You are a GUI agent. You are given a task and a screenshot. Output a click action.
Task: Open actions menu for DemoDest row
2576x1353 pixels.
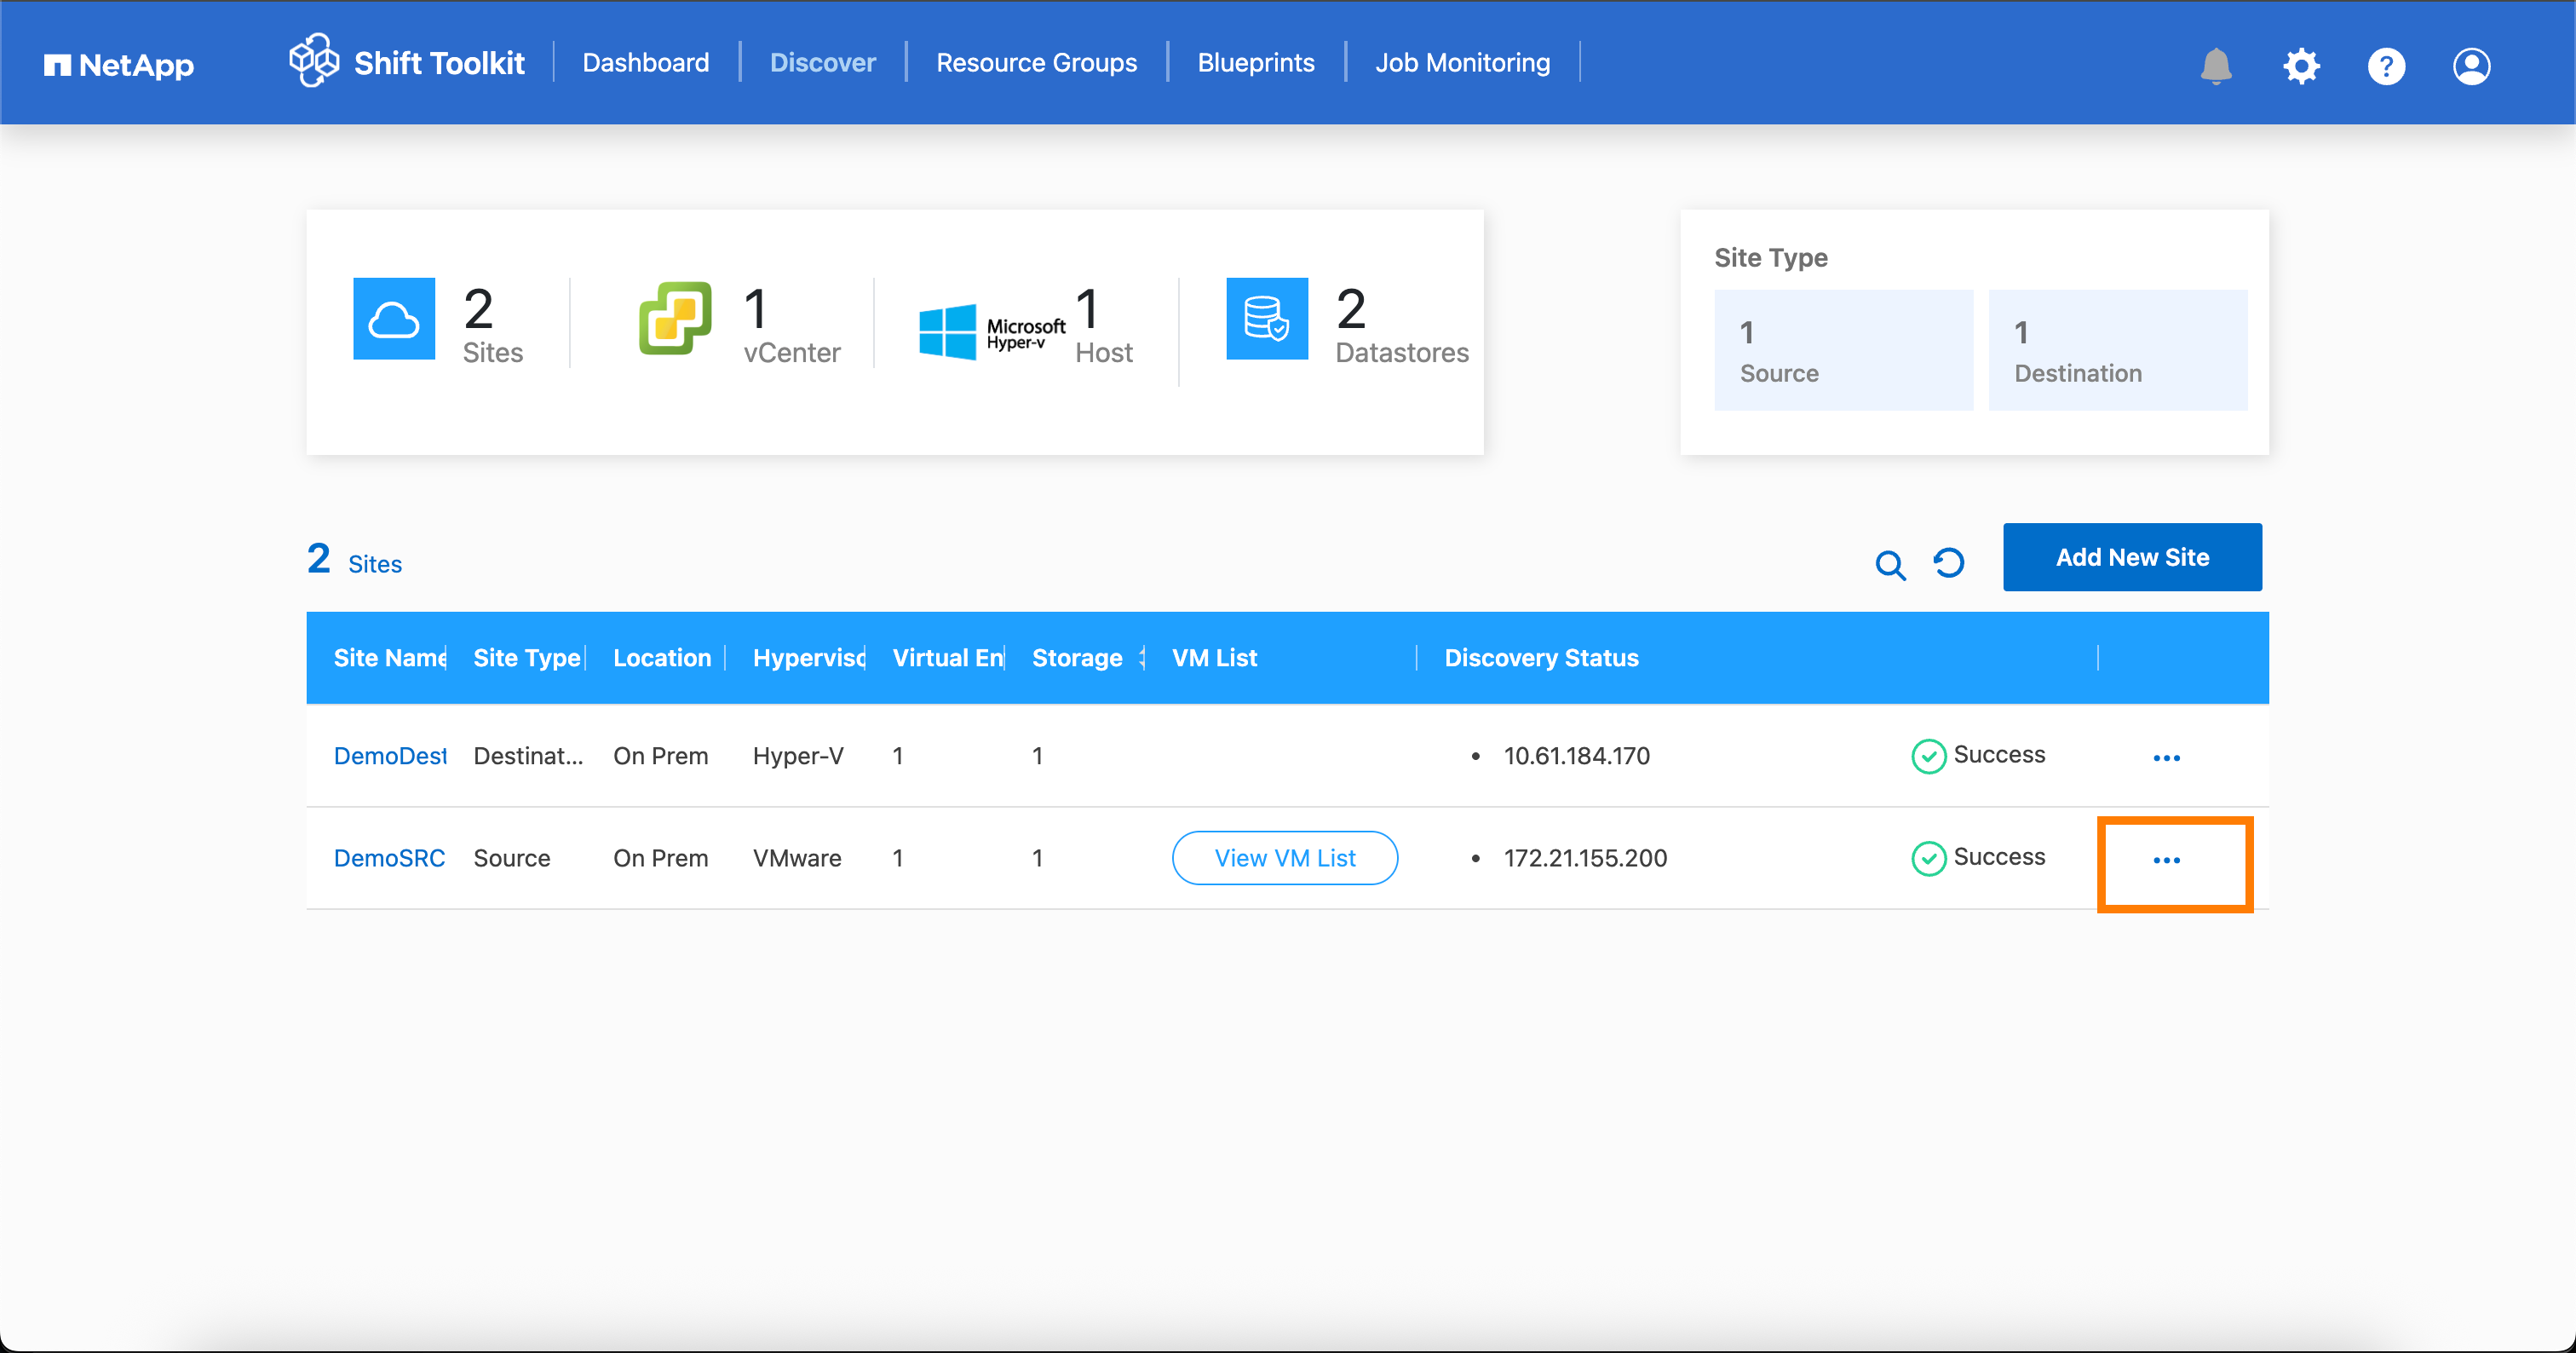(2166, 758)
